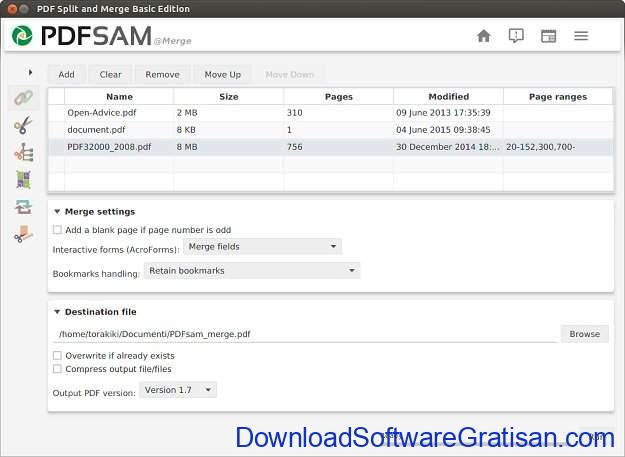The height and width of the screenshot is (457, 625).
Task: Expand the sidebar with the arrow
Action: [30, 73]
